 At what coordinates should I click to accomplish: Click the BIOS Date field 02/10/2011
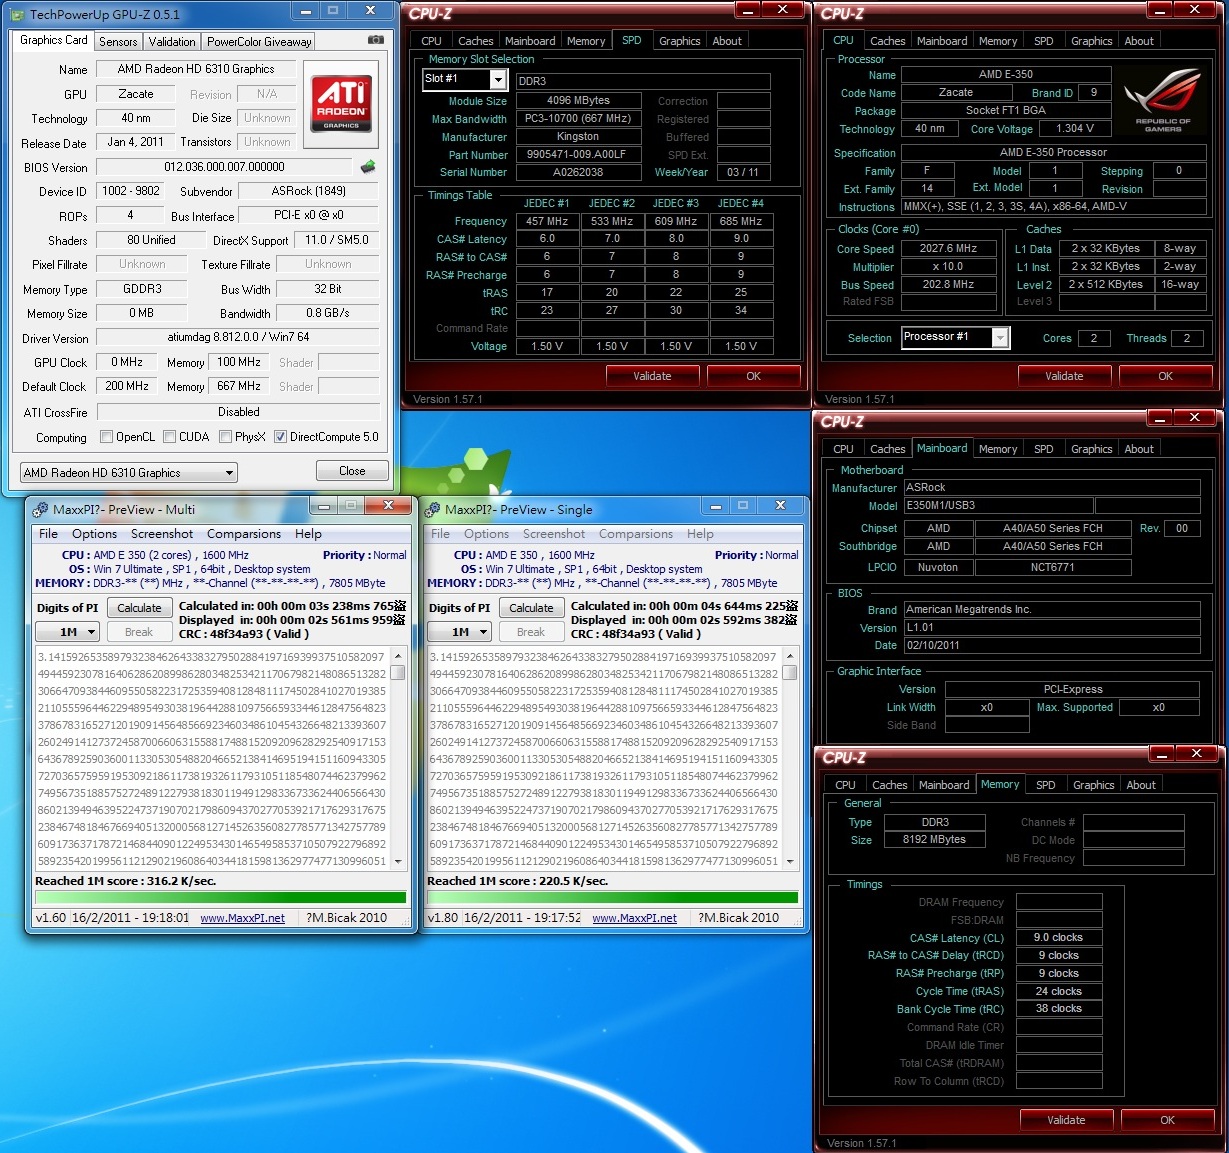[x=1052, y=646]
